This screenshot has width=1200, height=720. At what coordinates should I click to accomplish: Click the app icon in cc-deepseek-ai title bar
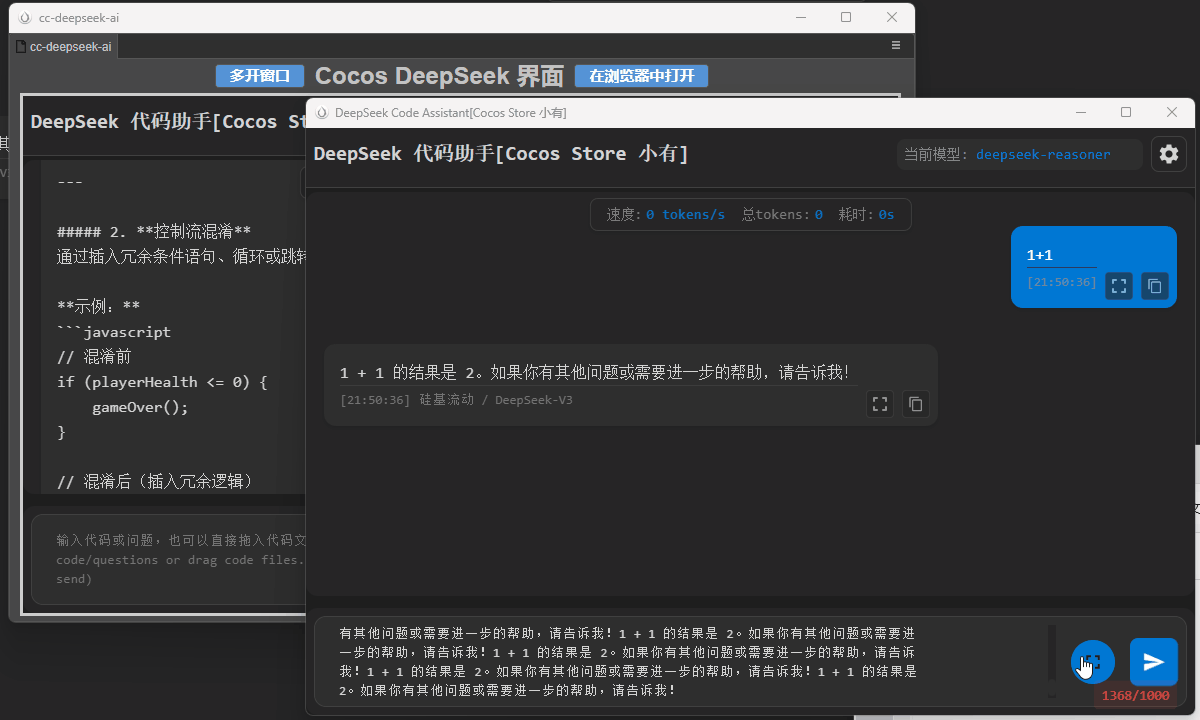click(x=25, y=17)
